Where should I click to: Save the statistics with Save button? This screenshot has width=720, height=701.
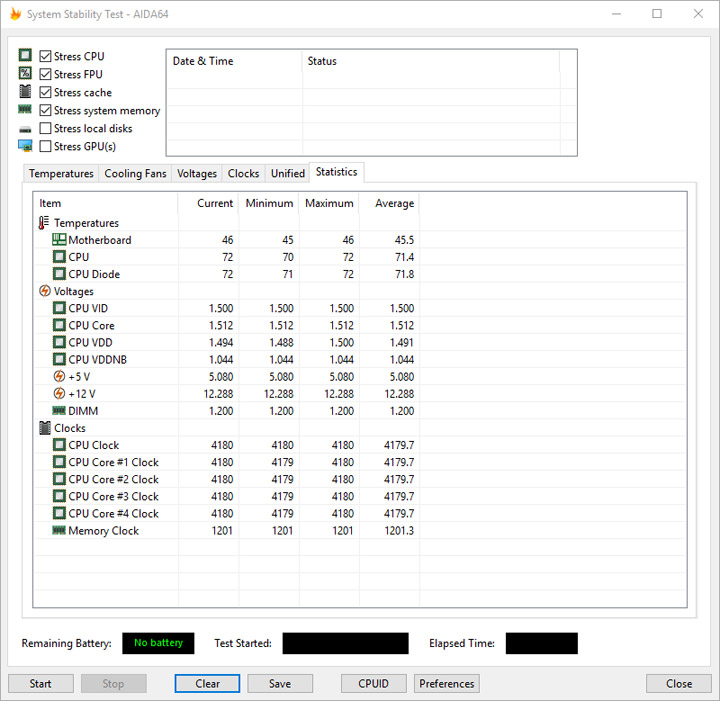[x=280, y=684]
